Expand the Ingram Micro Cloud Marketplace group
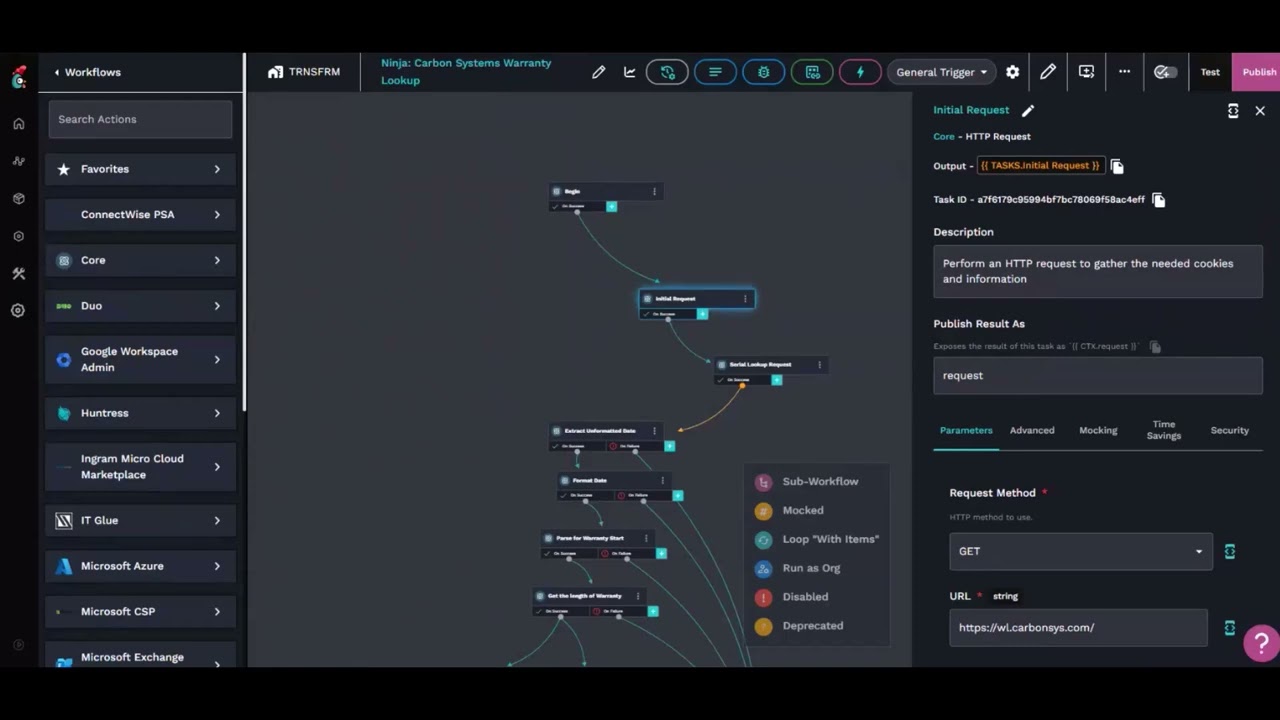Screen dimensions: 1280x720 point(140,467)
